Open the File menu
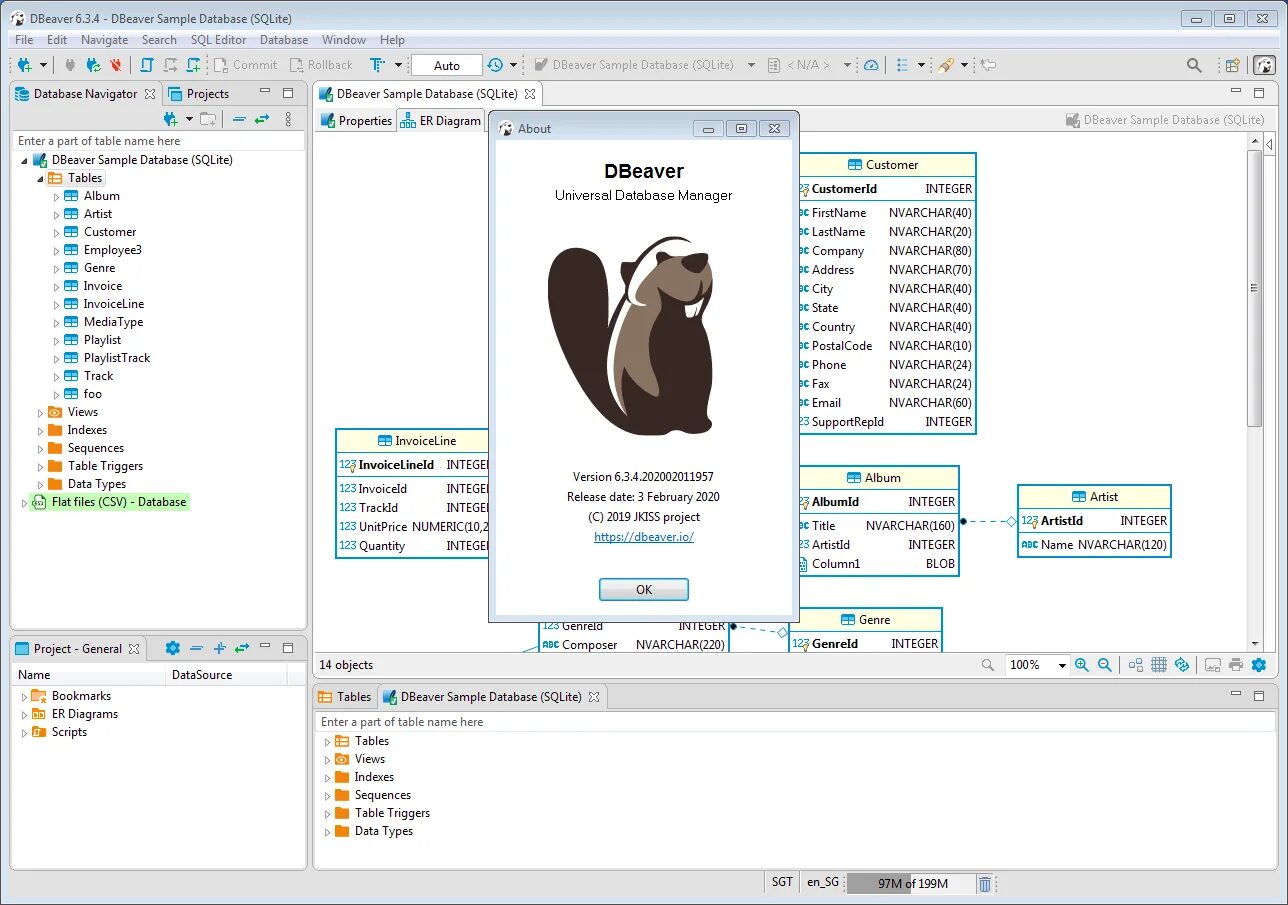Viewport: 1288px width, 905px height. coord(24,40)
